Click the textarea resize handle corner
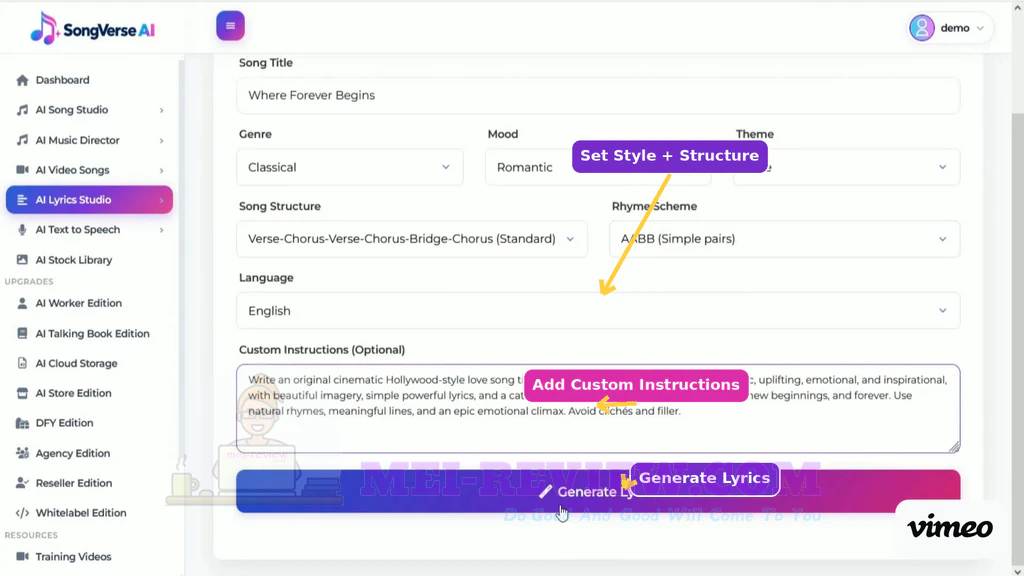Screen dimensions: 1024x576 [x=954, y=447]
